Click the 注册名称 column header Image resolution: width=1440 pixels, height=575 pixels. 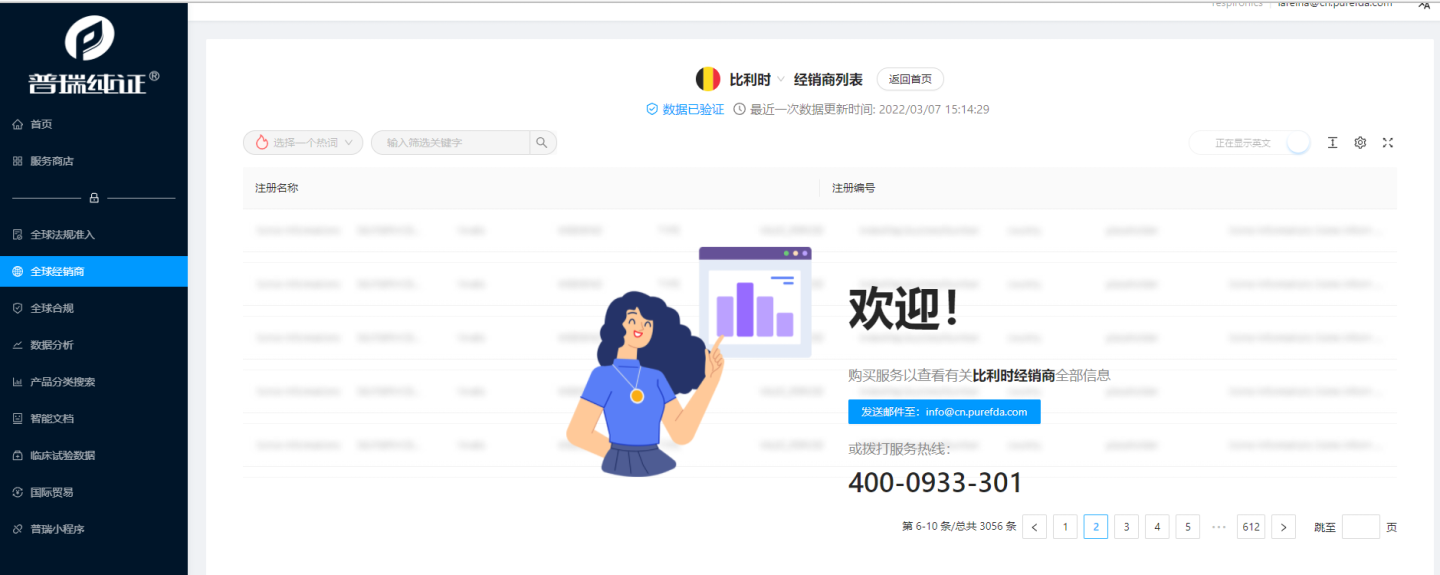(x=531, y=188)
